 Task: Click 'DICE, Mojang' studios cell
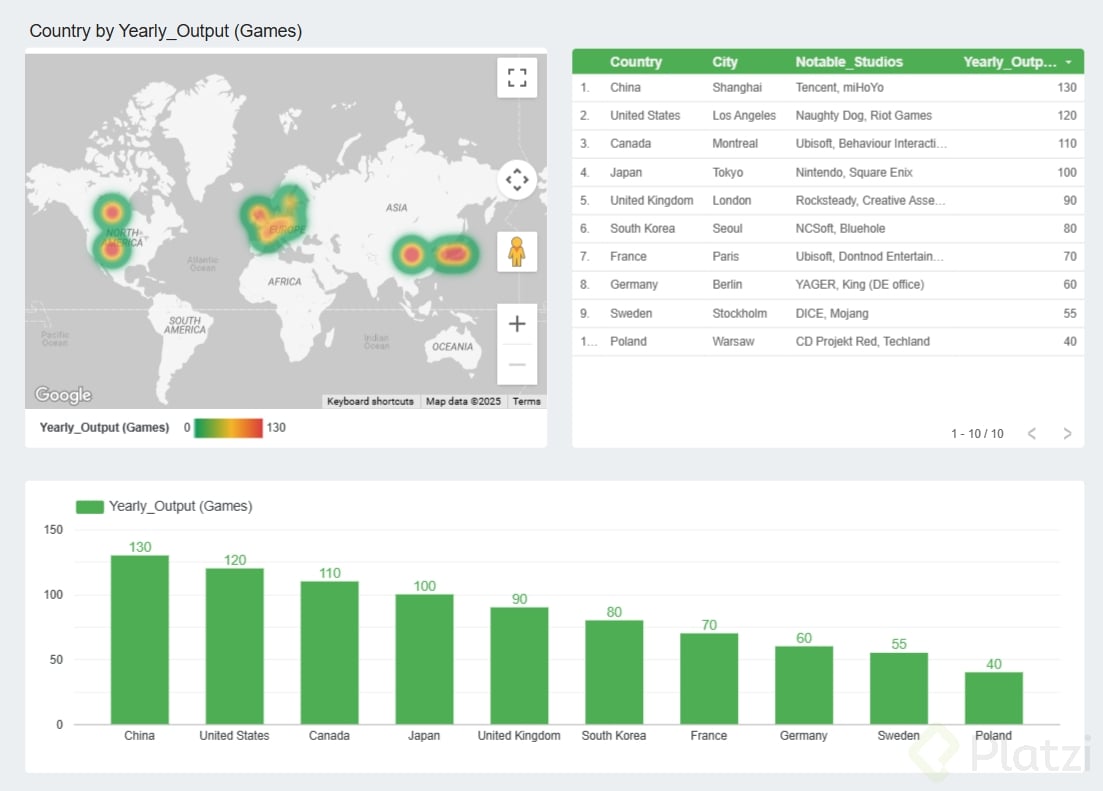point(832,314)
